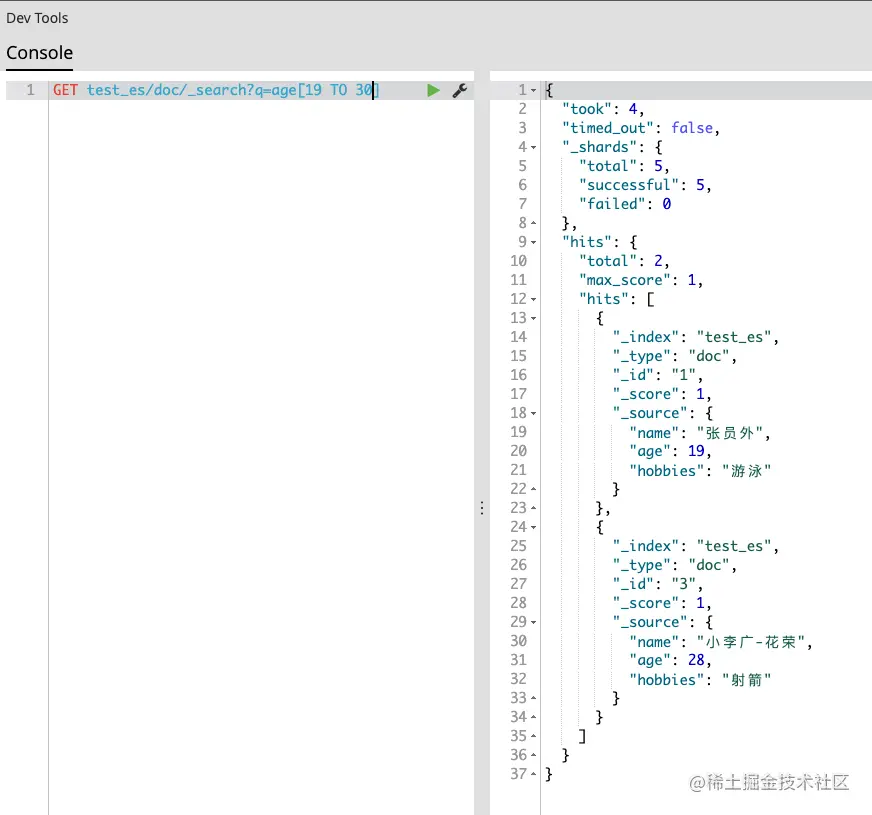Screen dimensions: 872x815
Task: Click the name value 小李广-花荣
Action: point(750,642)
